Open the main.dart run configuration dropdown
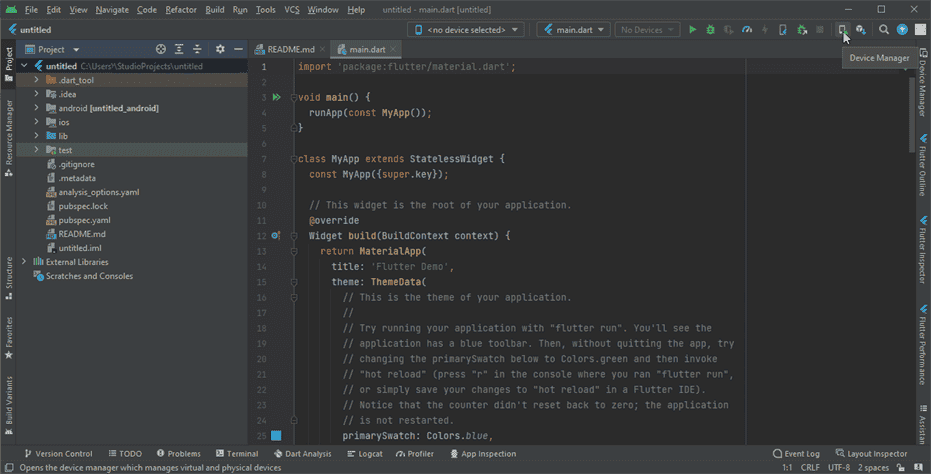This screenshot has width=931, height=474. click(574, 30)
